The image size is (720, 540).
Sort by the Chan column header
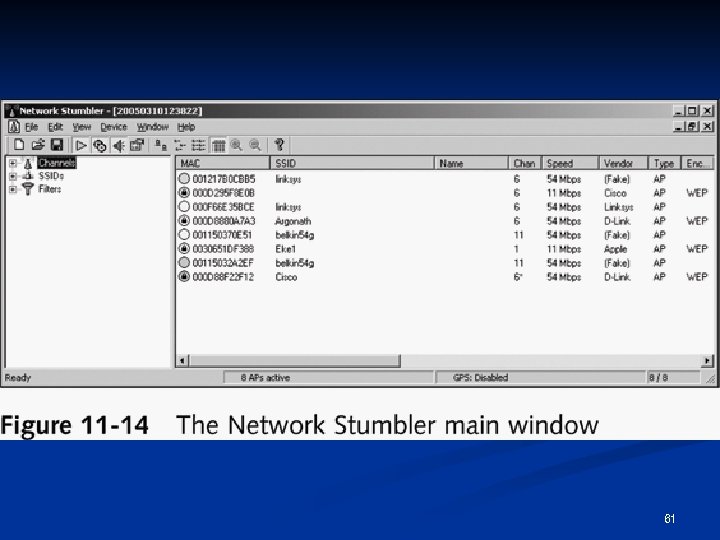pos(525,163)
